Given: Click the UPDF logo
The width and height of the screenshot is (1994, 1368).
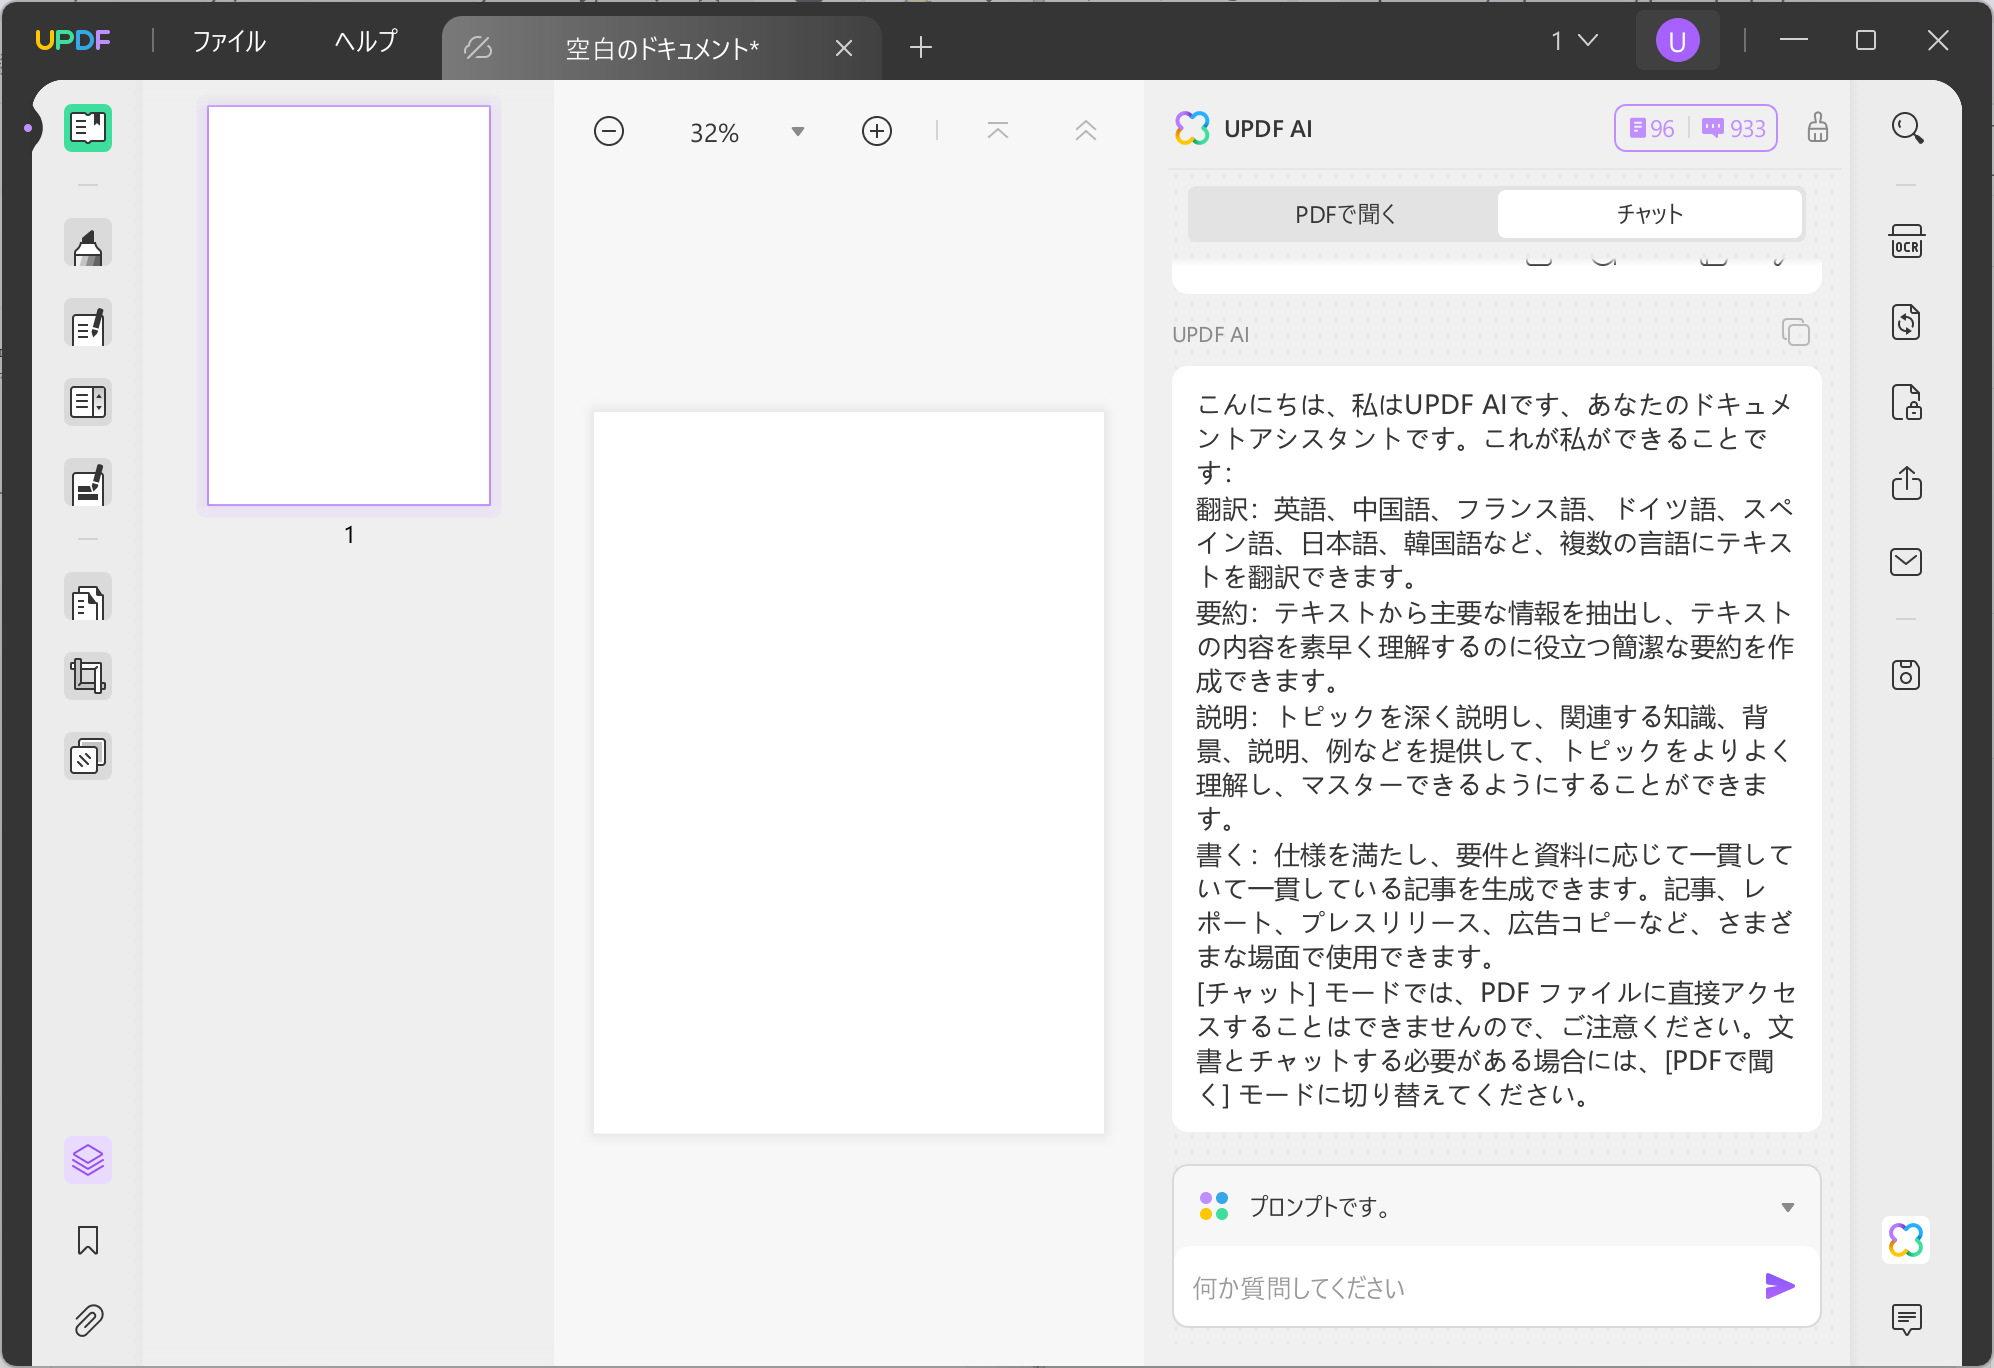Looking at the screenshot, I should [72, 40].
